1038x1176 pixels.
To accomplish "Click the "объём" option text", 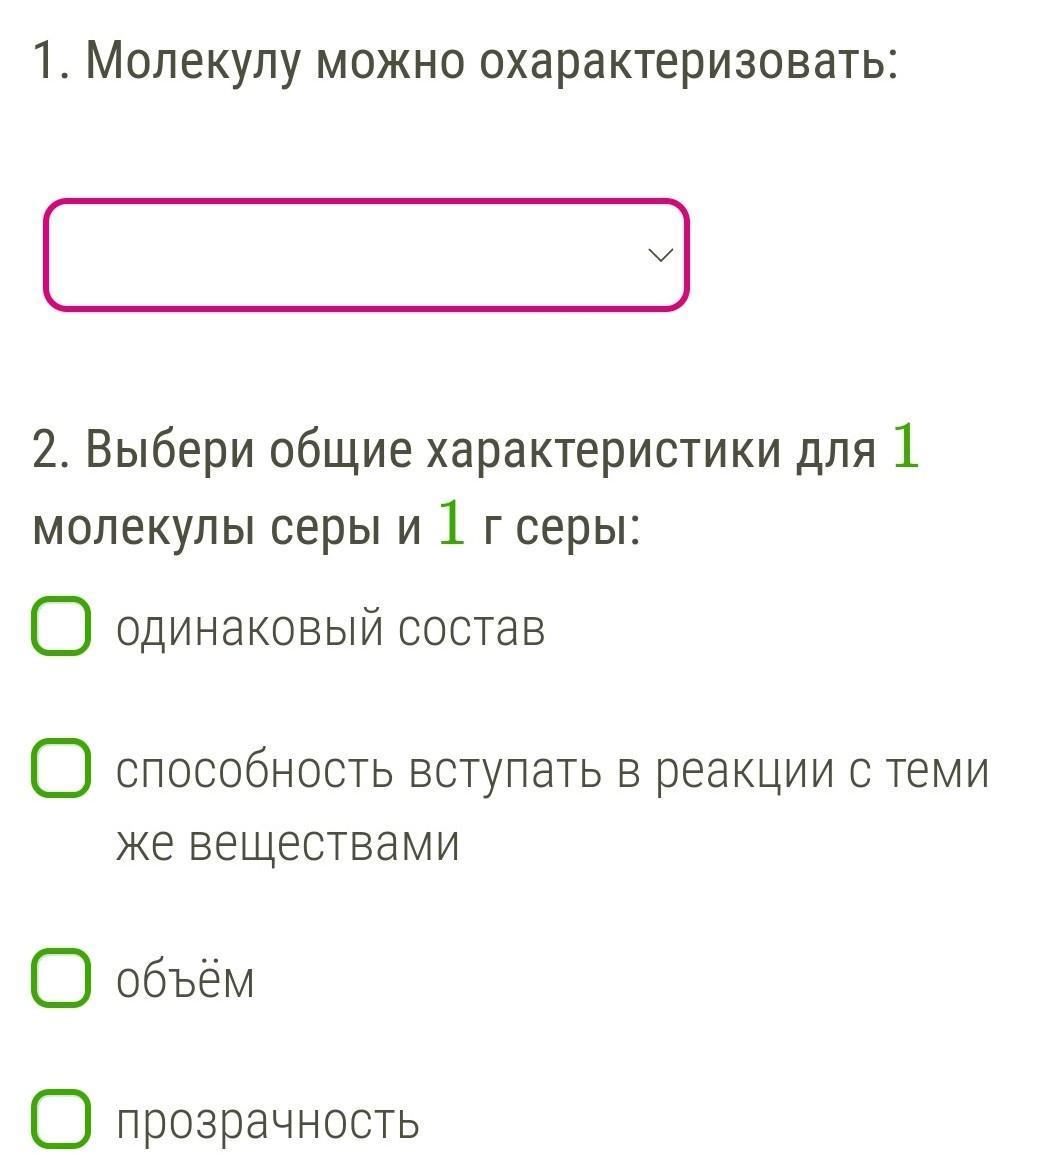I will [185, 980].
